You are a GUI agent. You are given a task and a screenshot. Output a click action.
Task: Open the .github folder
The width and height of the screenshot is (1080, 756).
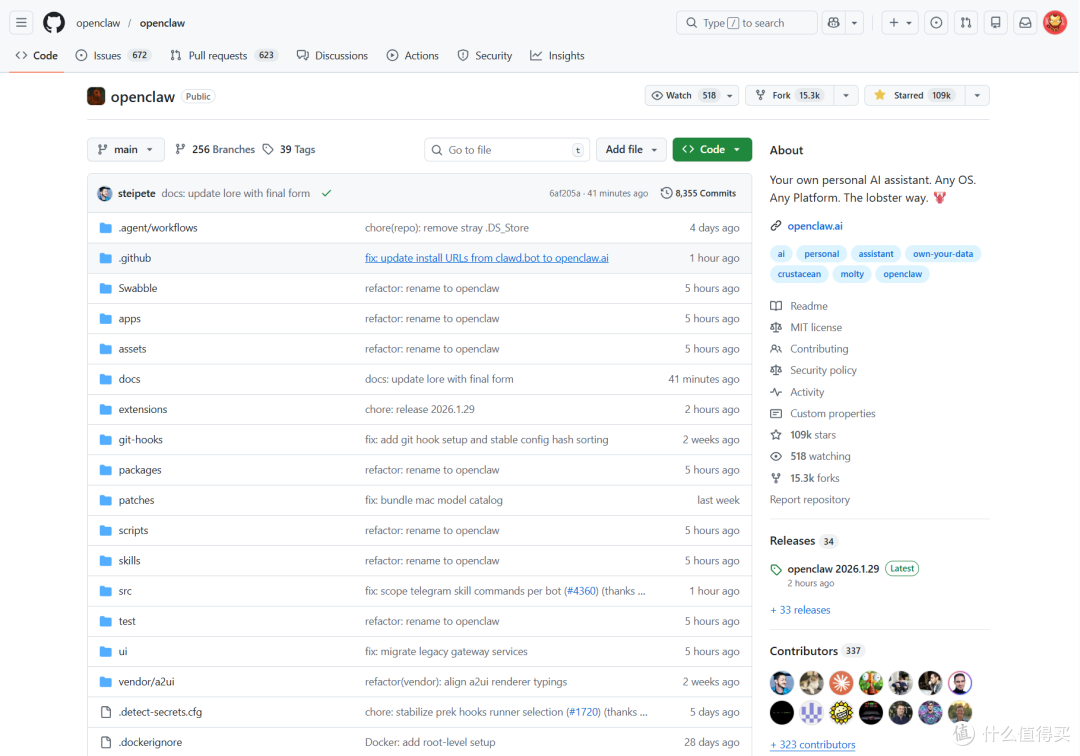tap(135, 258)
